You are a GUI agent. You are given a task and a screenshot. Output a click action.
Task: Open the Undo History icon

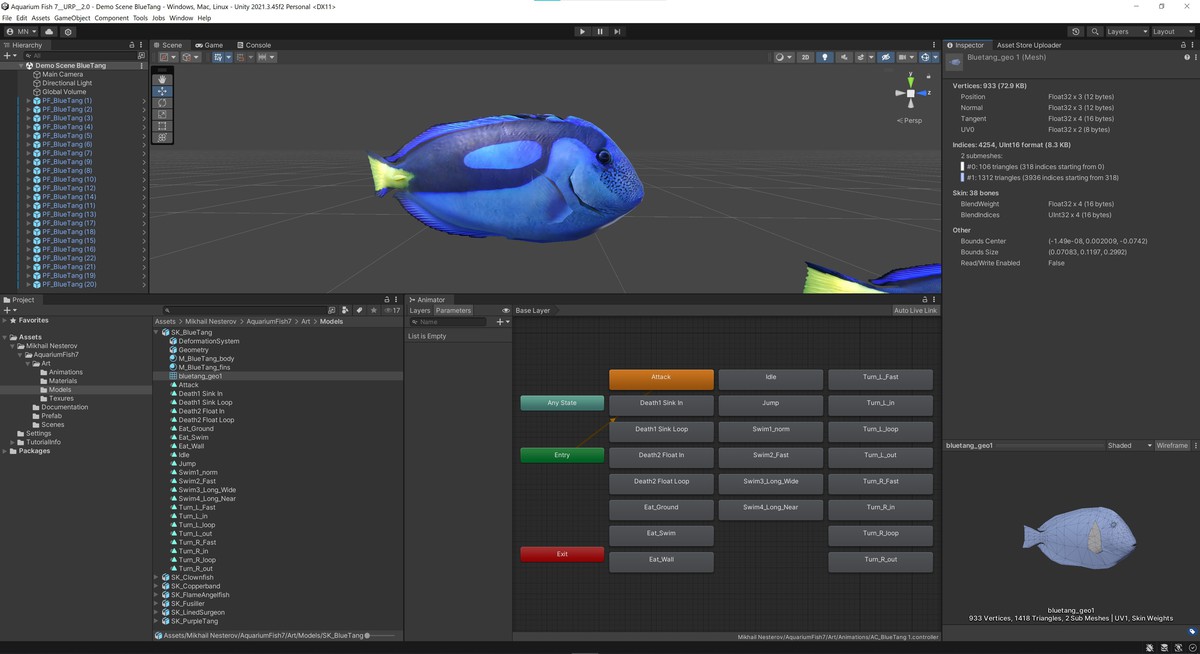(1076, 32)
